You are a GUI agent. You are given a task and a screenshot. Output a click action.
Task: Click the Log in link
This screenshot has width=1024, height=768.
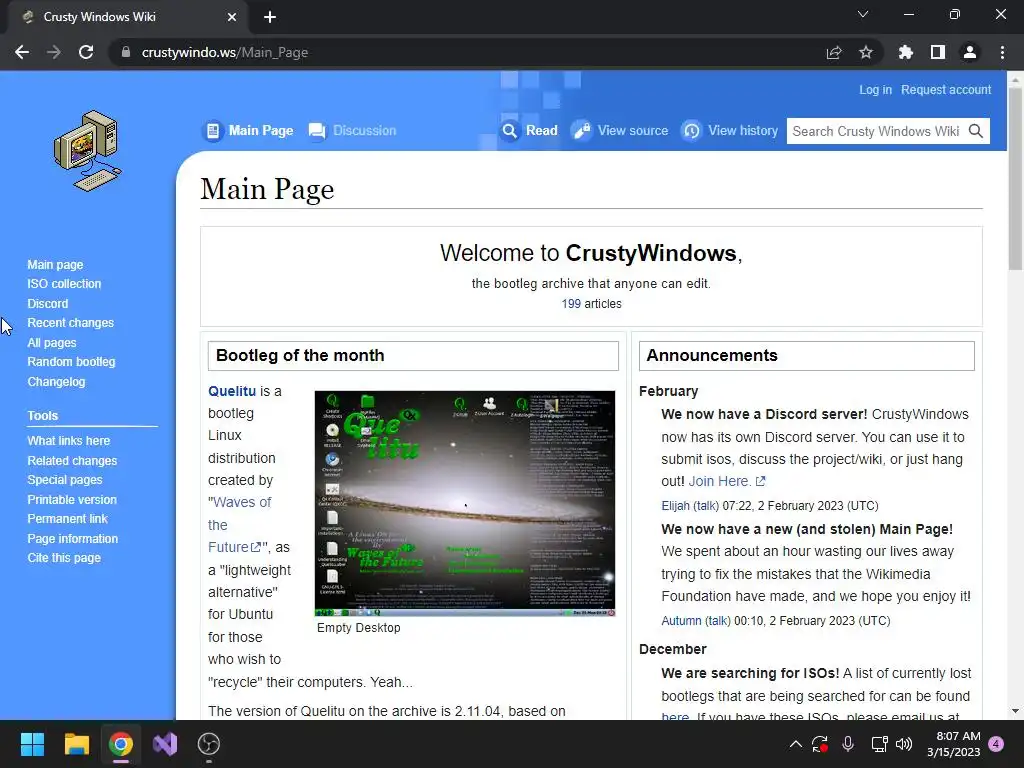[875, 90]
